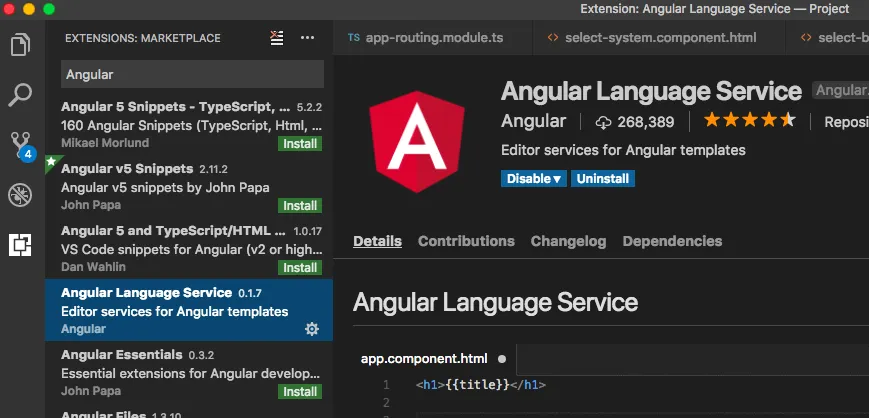Viewport: 869px width, 418px height.
Task: Open the extensions More Actions menu
Action: tap(308, 38)
